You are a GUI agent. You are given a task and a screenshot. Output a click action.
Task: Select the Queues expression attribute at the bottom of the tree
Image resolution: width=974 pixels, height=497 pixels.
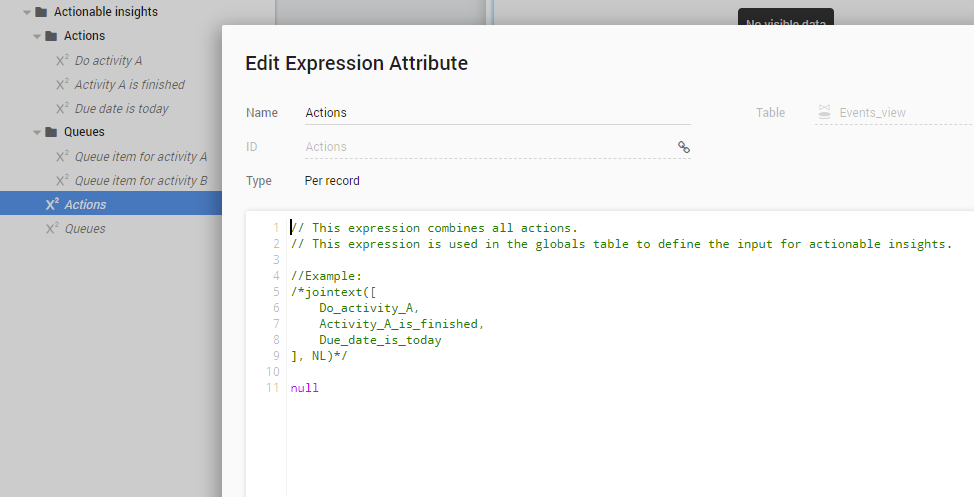pyautogui.click(x=85, y=229)
